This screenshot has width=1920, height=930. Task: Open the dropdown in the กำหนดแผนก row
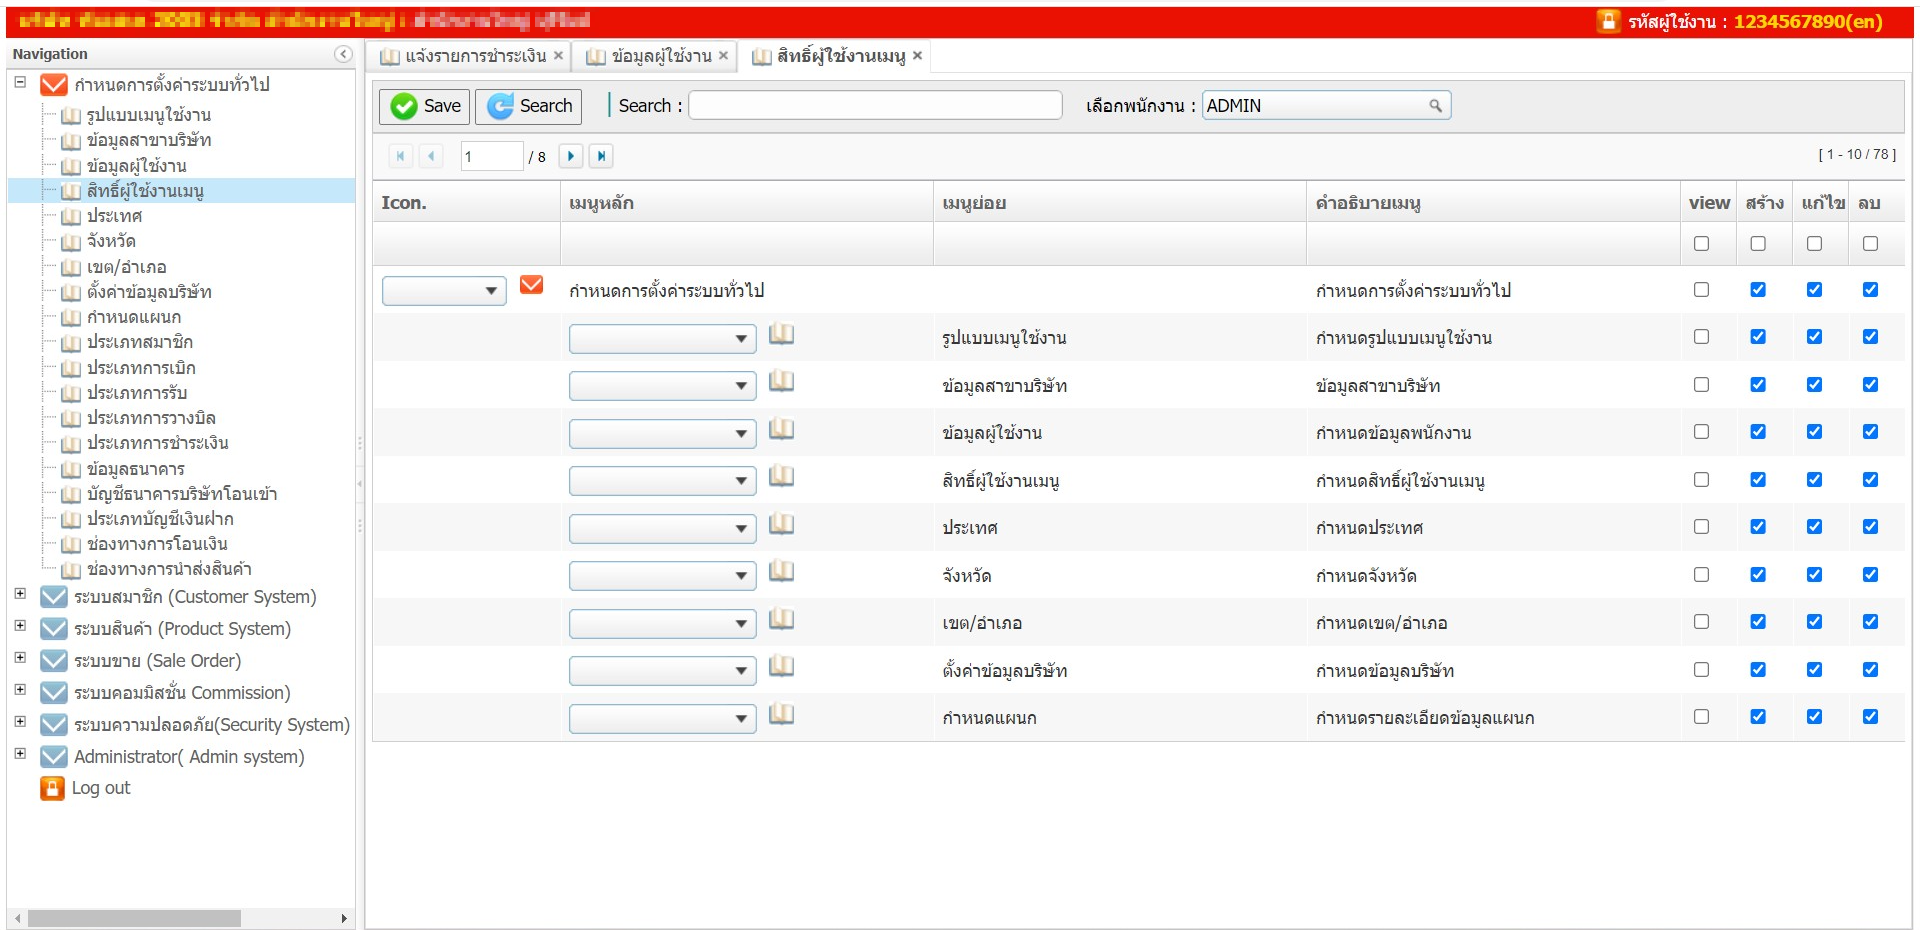pos(662,718)
